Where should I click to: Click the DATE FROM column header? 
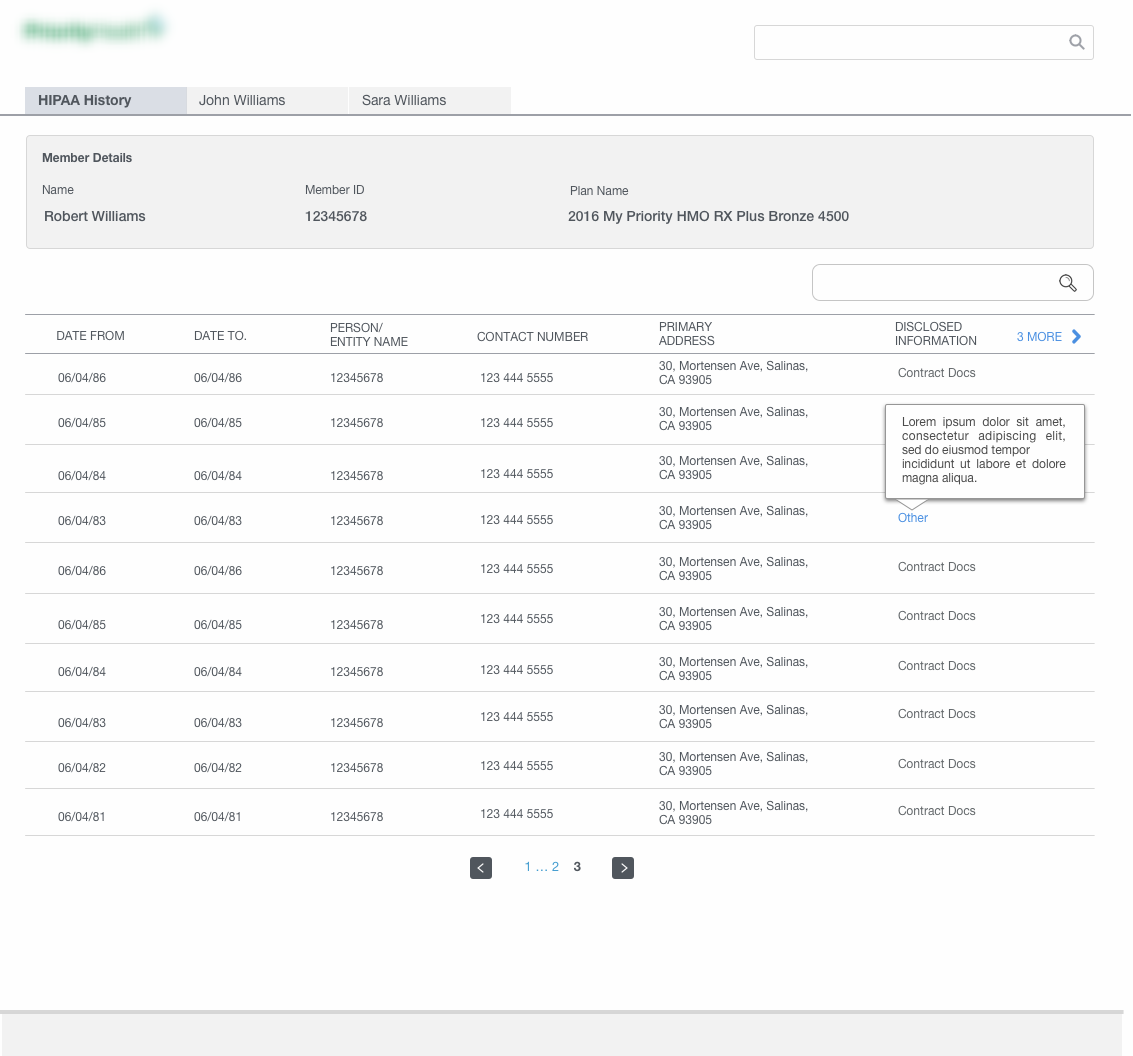click(x=90, y=336)
